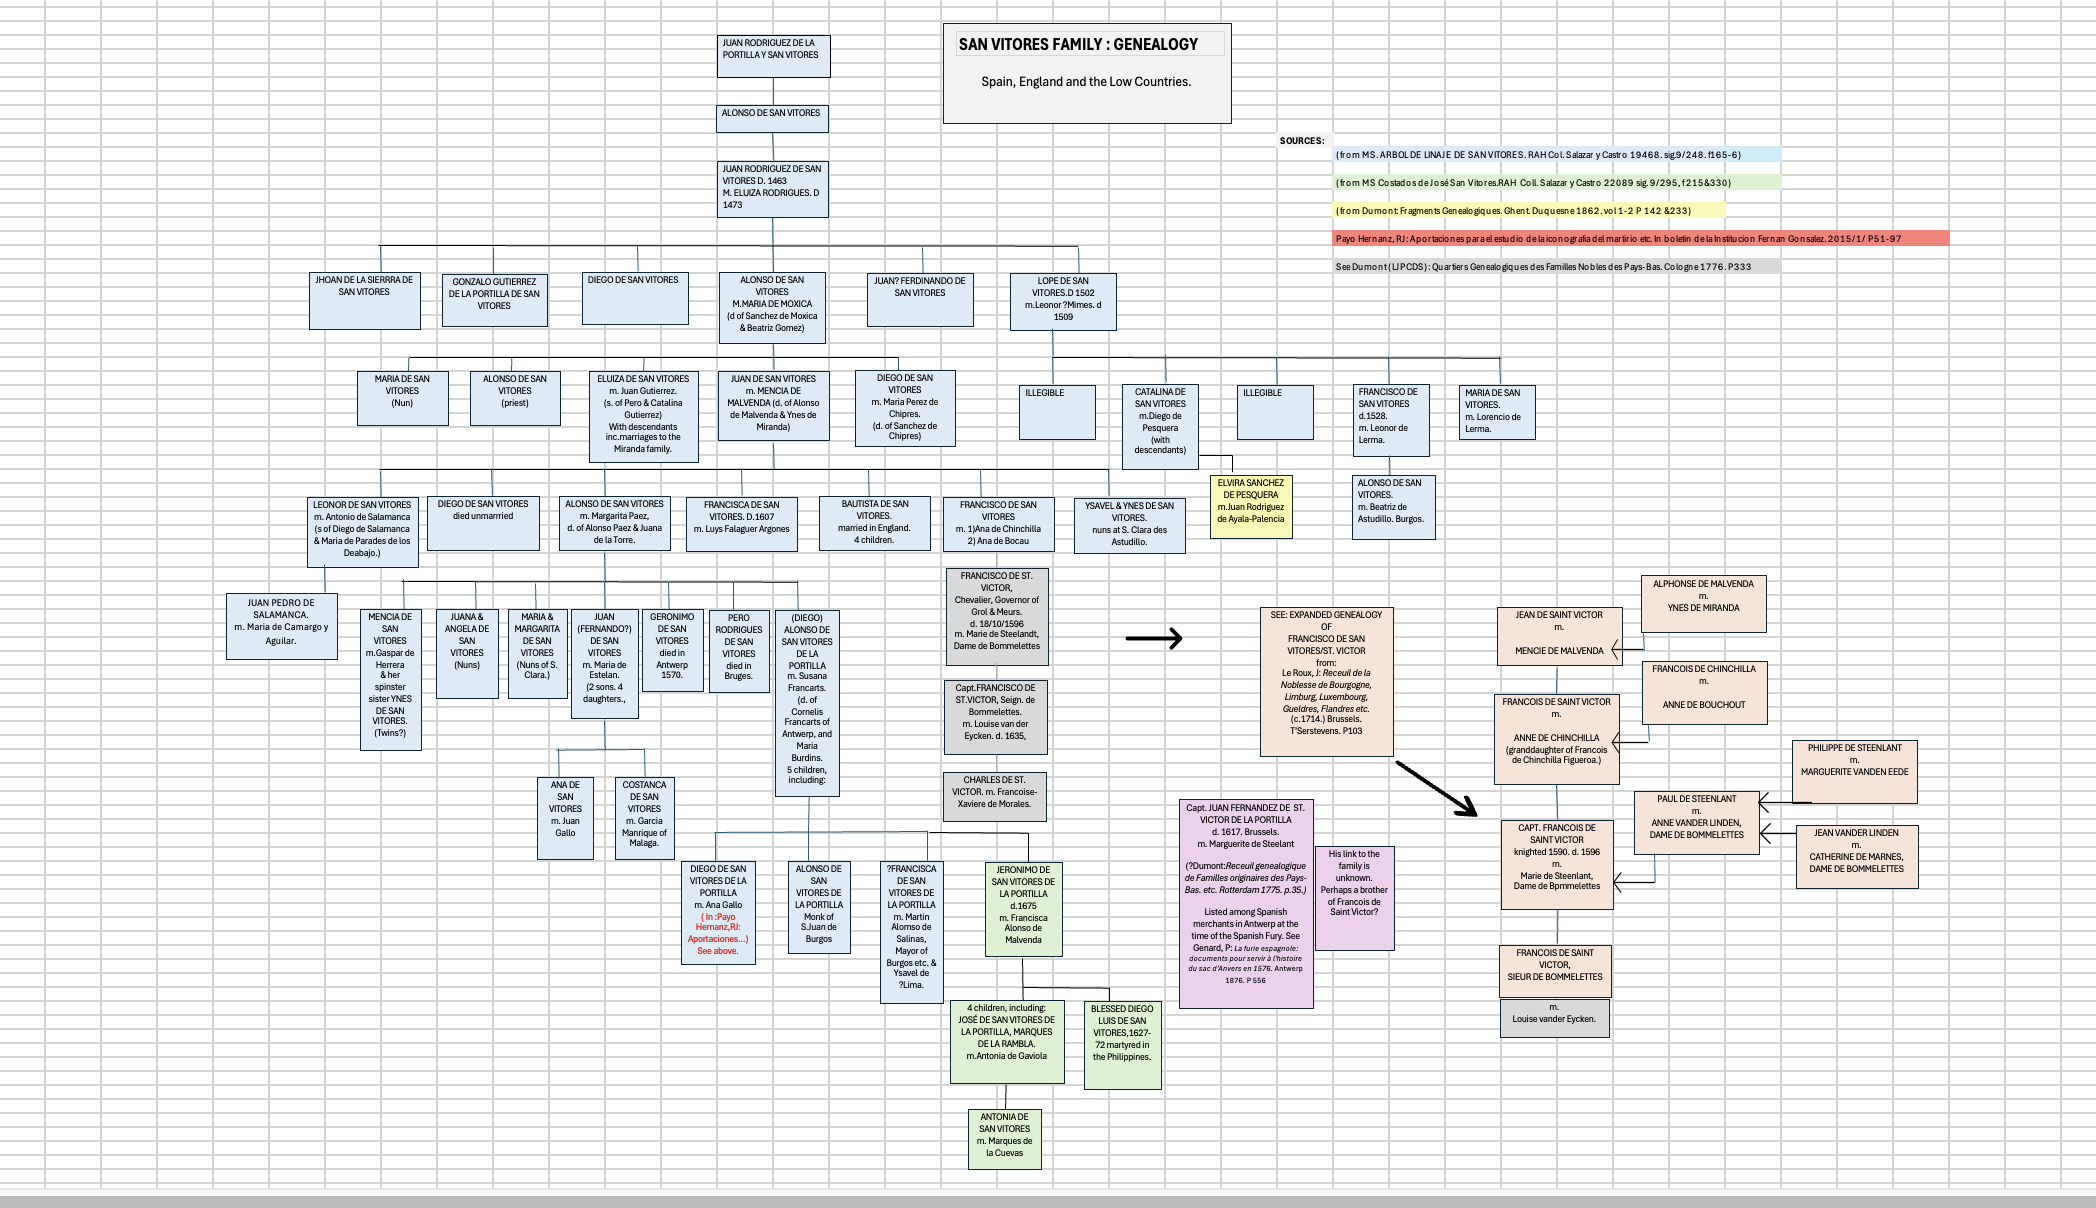
Task: Click the blue MS. Arbol de Linaje source bar
Action: coord(1556,155)
